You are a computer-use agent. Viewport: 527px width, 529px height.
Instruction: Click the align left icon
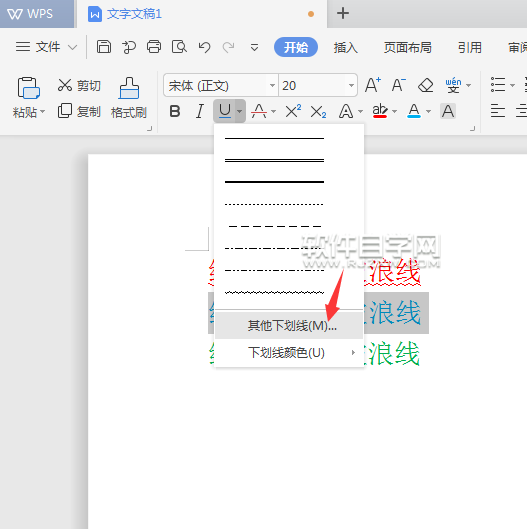(498, 111)
